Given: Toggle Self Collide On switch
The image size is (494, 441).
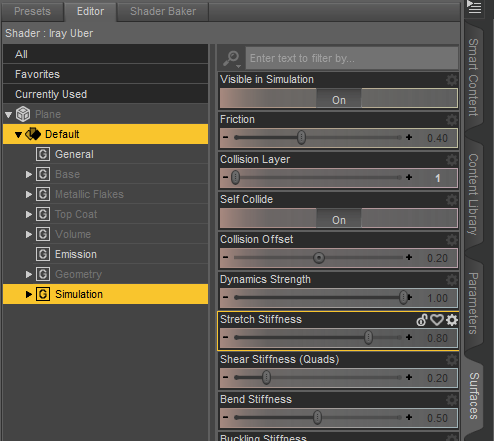Looking at the screenshot, I should coord(339,219).
